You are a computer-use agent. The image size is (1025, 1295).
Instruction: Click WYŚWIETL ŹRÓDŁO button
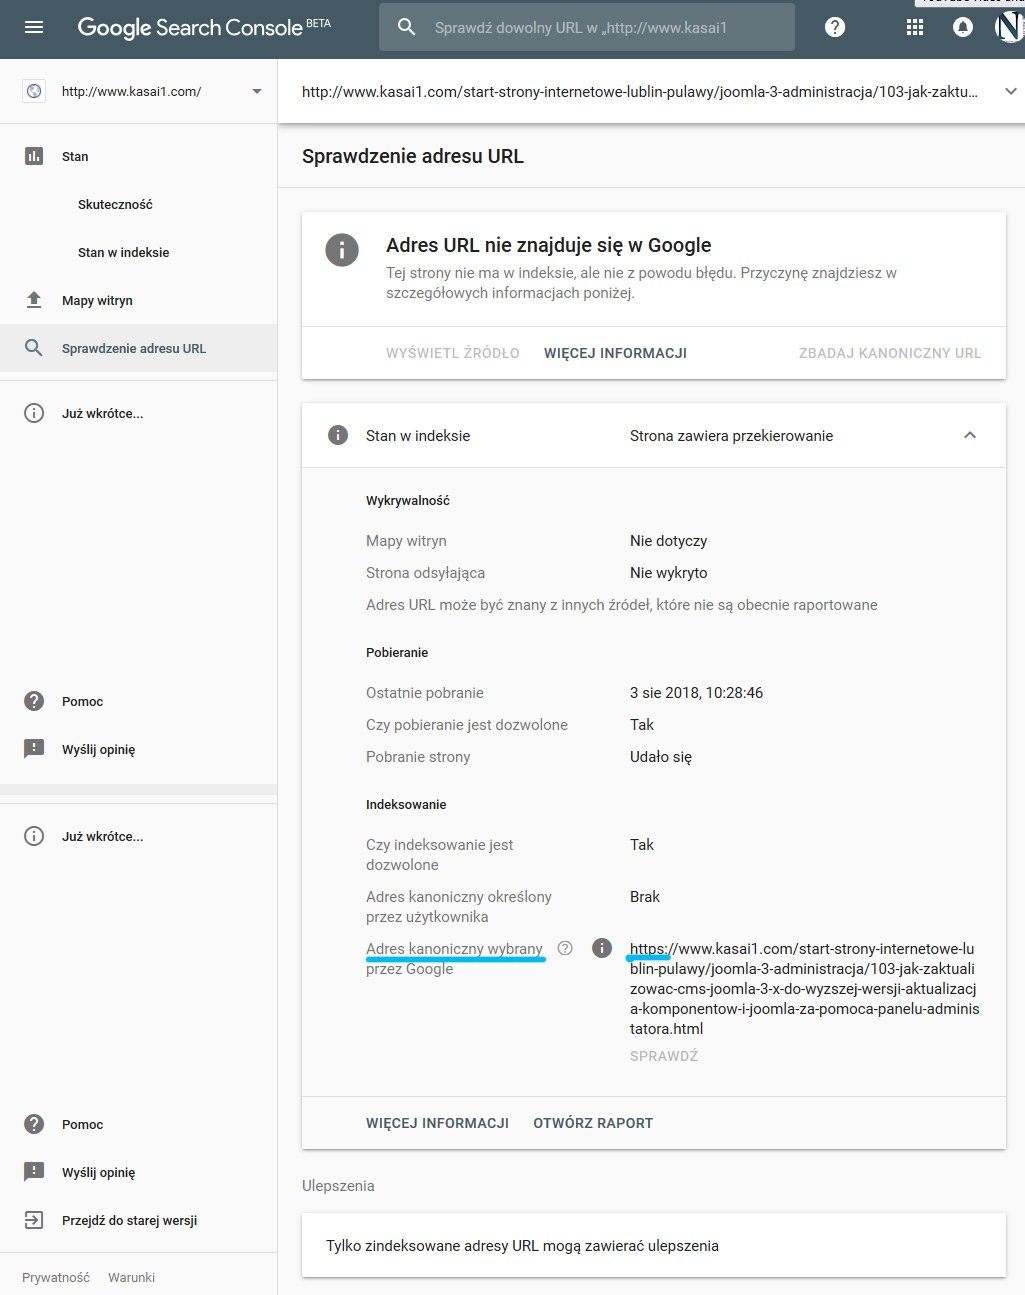pyautogui.click(x=453, y=353)
